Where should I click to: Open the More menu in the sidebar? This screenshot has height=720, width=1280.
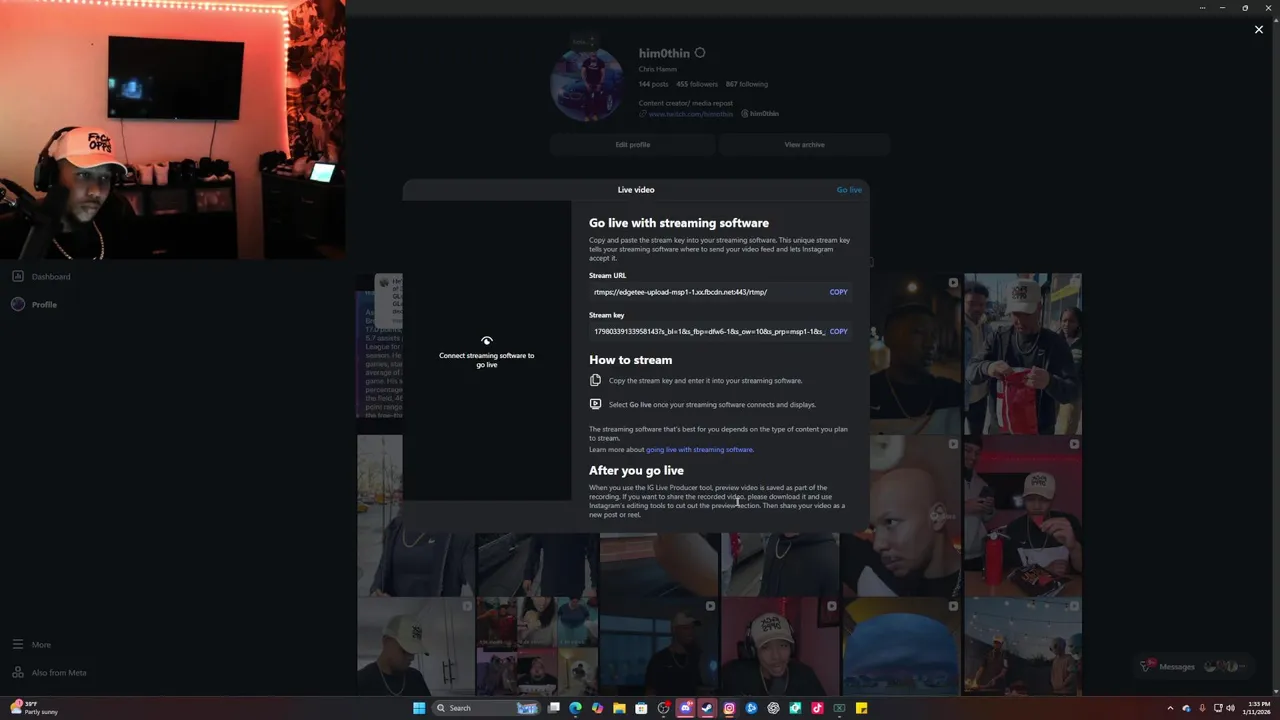point(30,645)
